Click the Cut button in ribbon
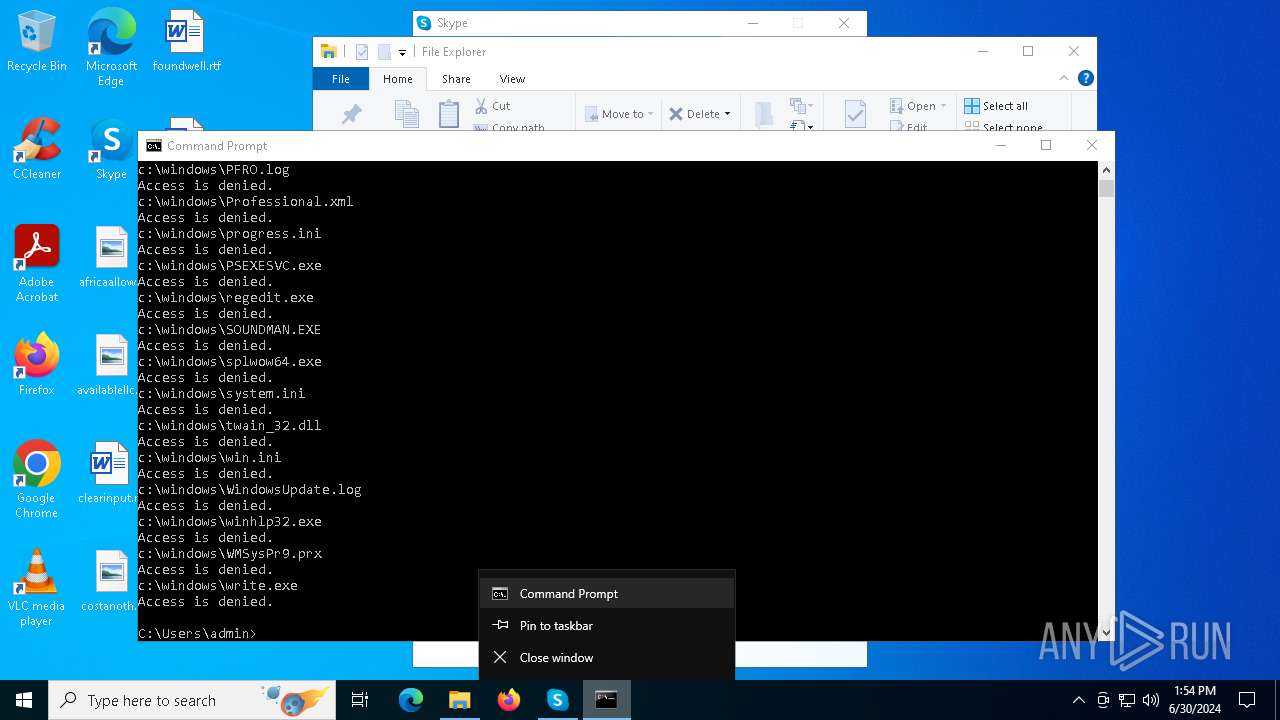Screen dimensions: 1280x720 [x=492, y=105]
